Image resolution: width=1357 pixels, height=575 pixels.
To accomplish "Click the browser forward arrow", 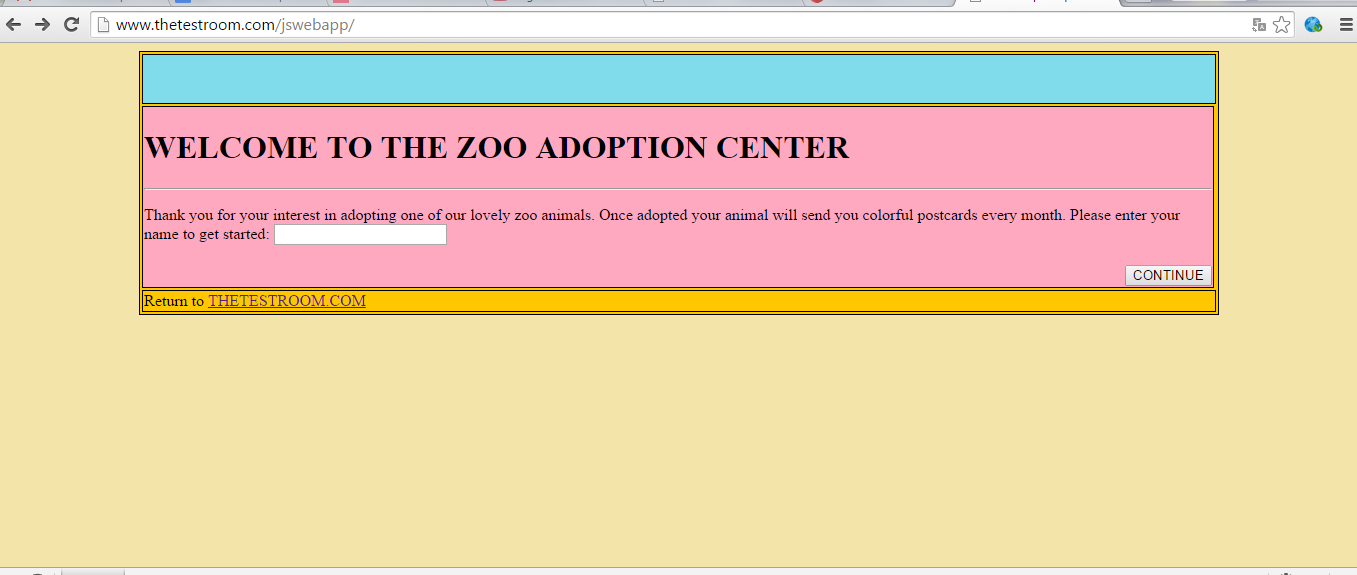I will click(42, 24).
